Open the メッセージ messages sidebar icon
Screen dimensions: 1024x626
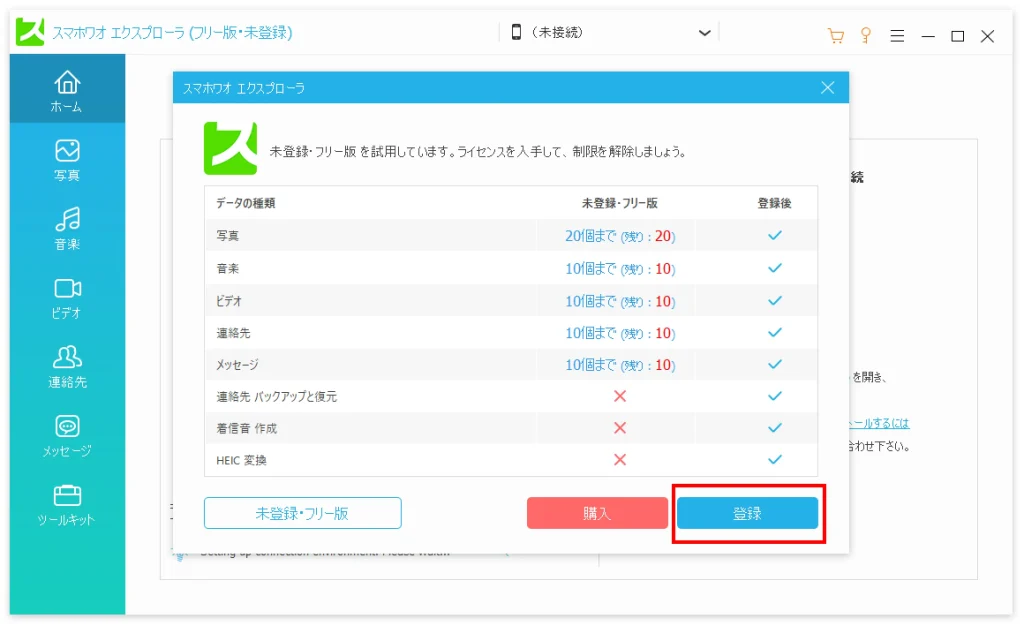[67, 435]
